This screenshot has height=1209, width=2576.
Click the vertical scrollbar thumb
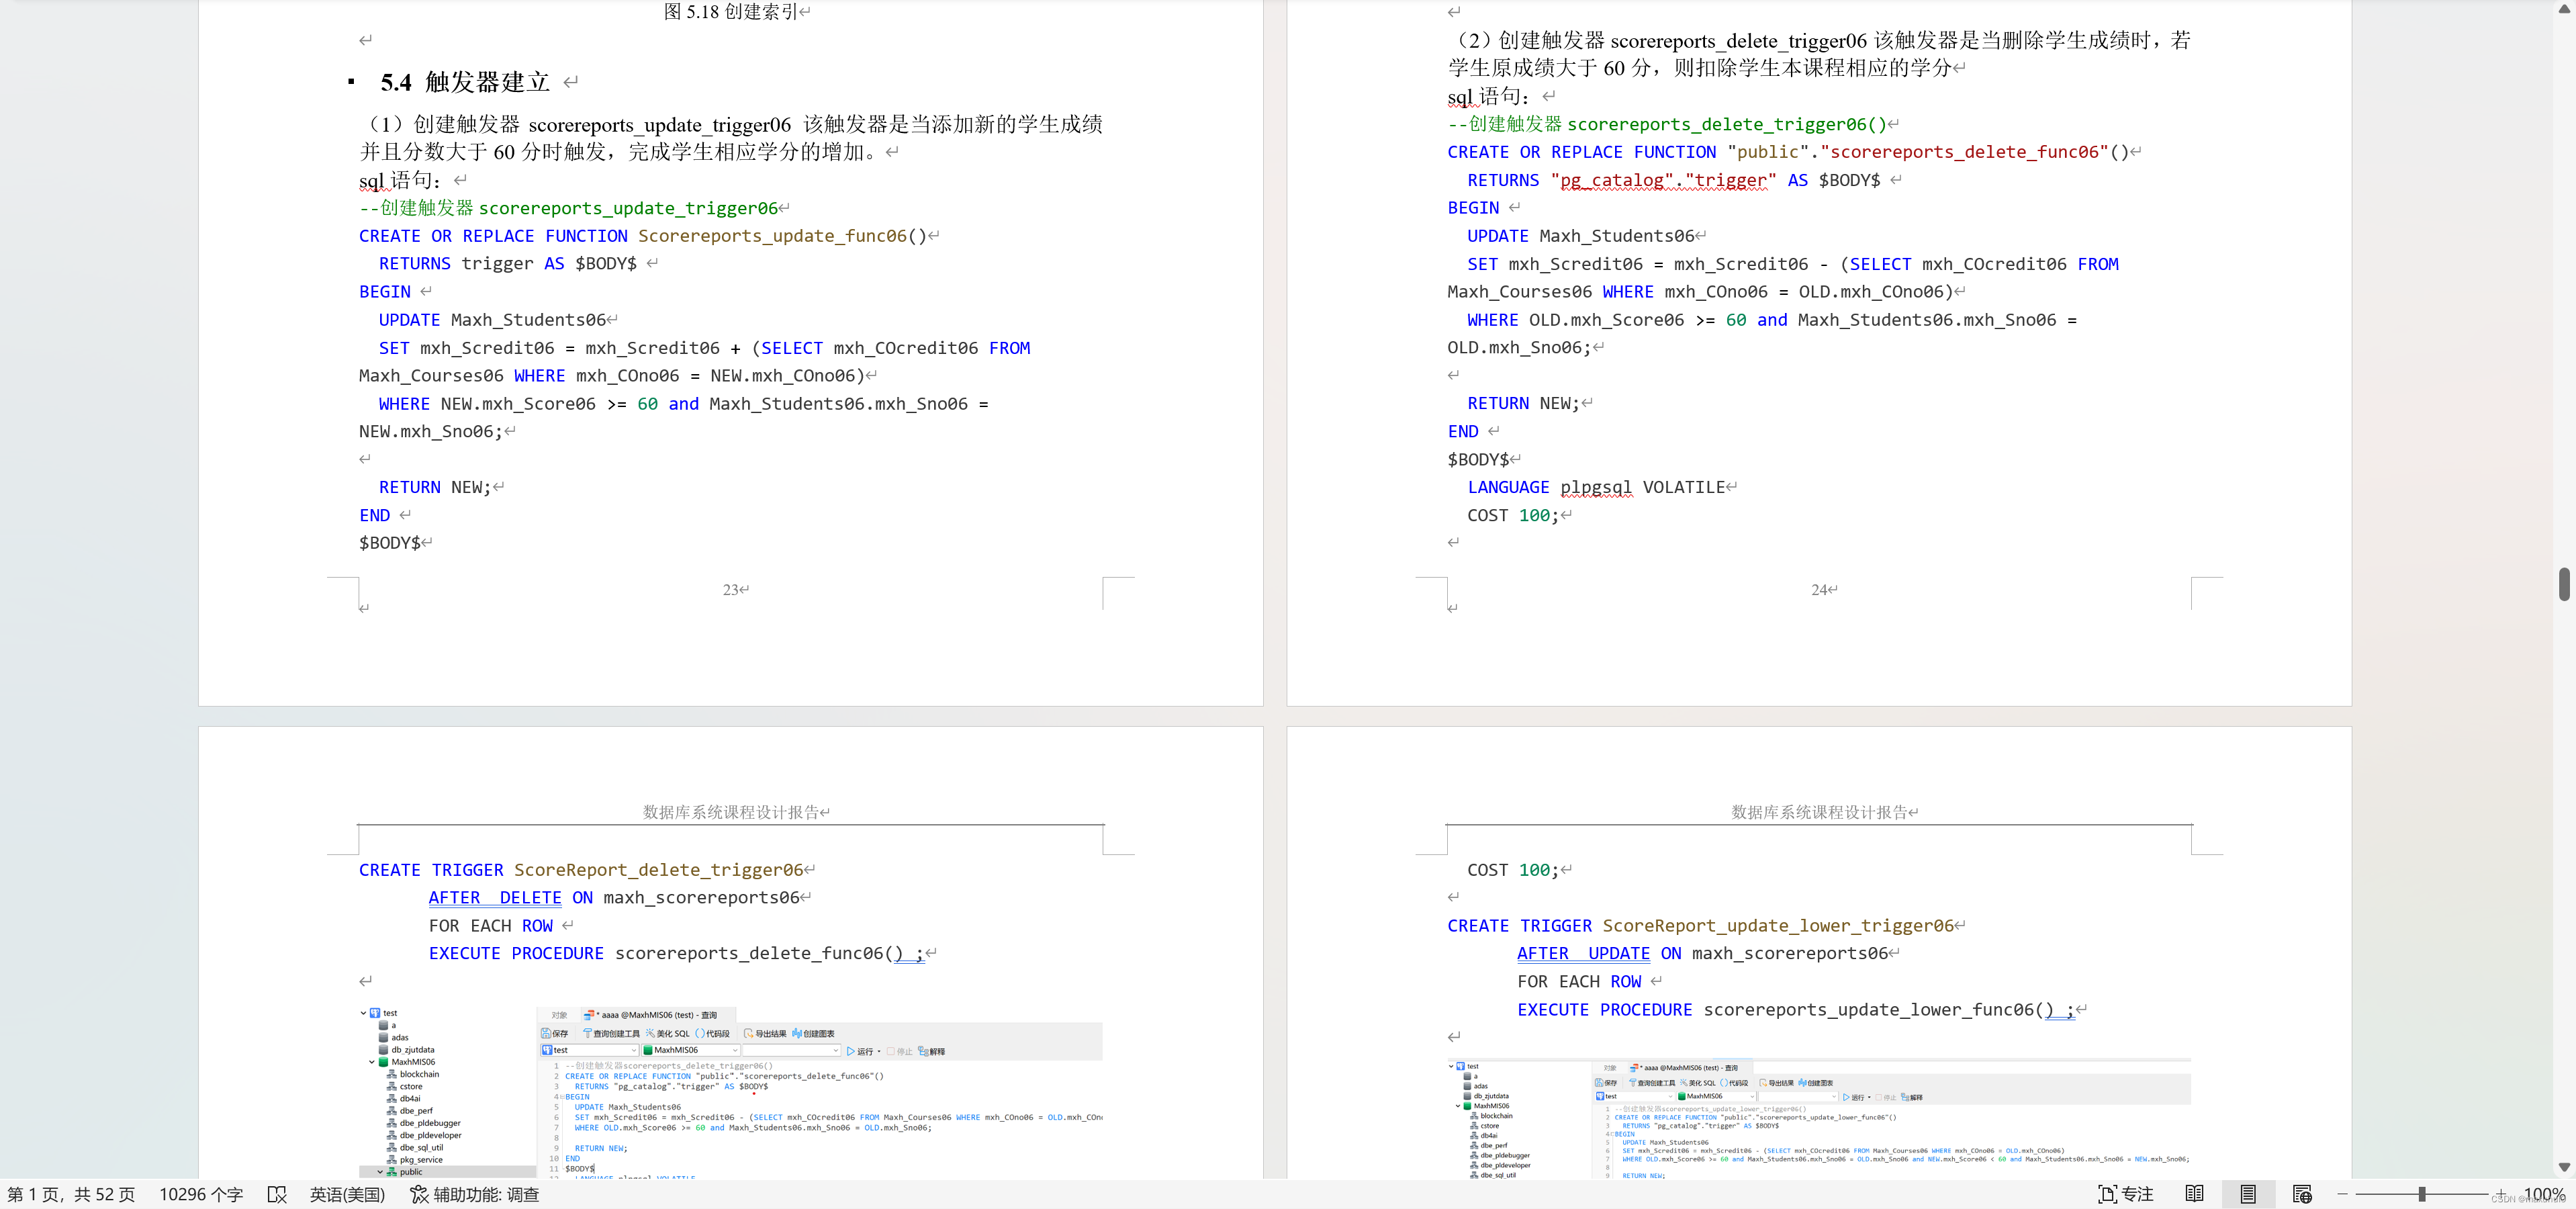2564,584
